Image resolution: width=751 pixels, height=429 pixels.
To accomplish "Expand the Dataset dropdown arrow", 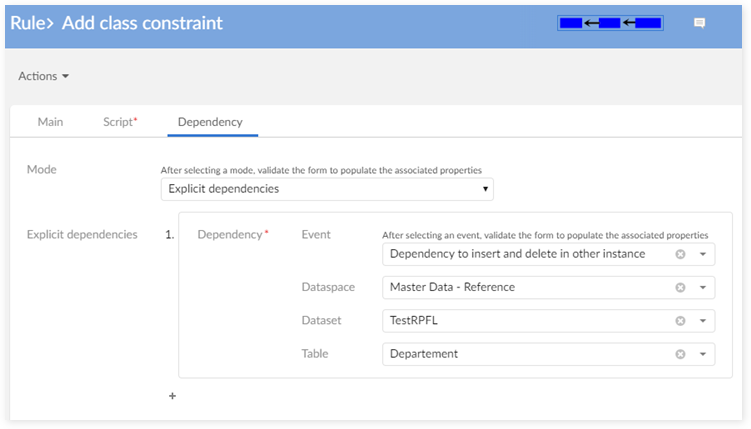I will (x=702, y=321).
